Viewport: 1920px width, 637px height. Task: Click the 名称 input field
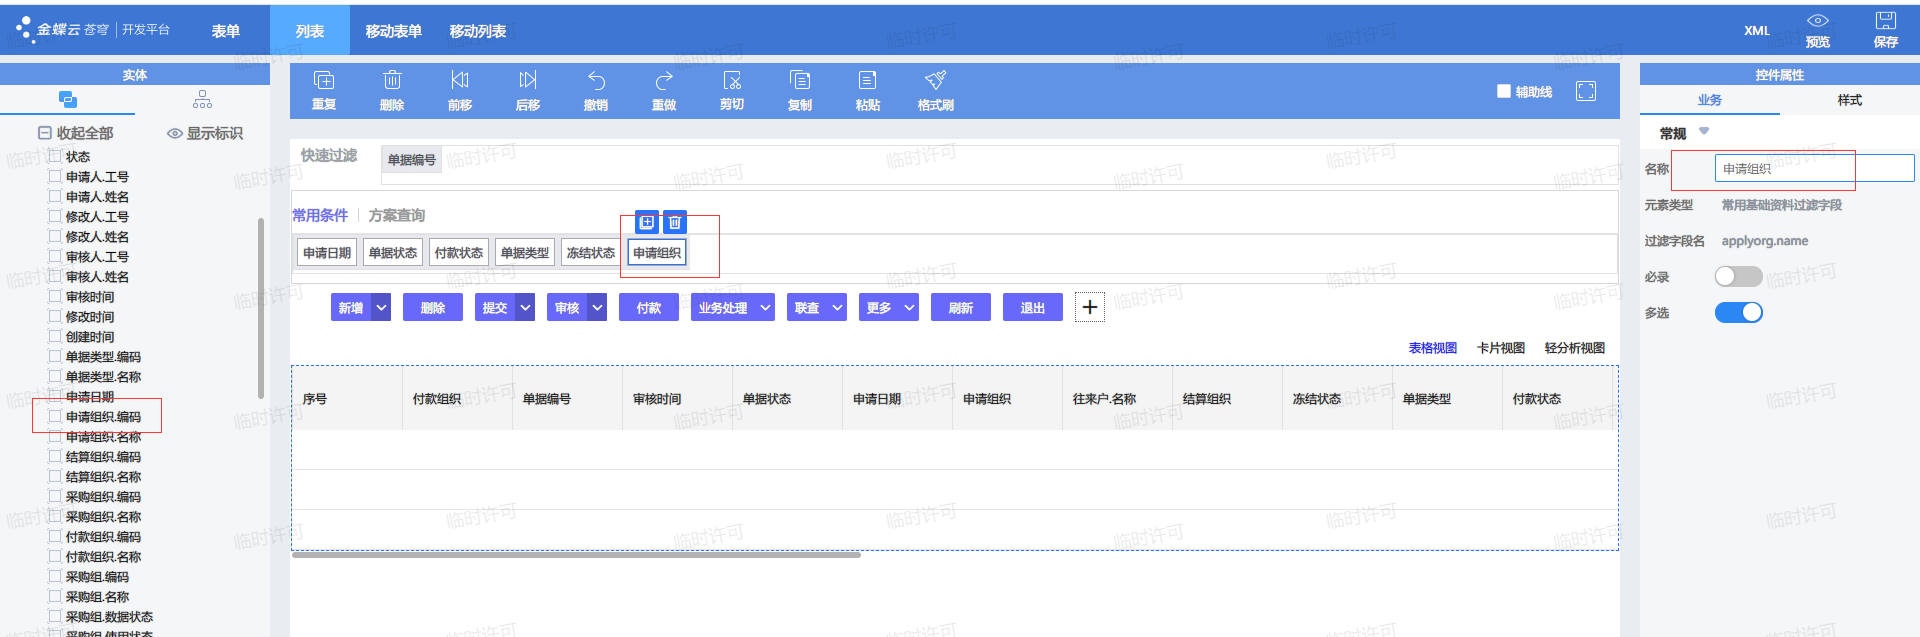pos(1813,169)
